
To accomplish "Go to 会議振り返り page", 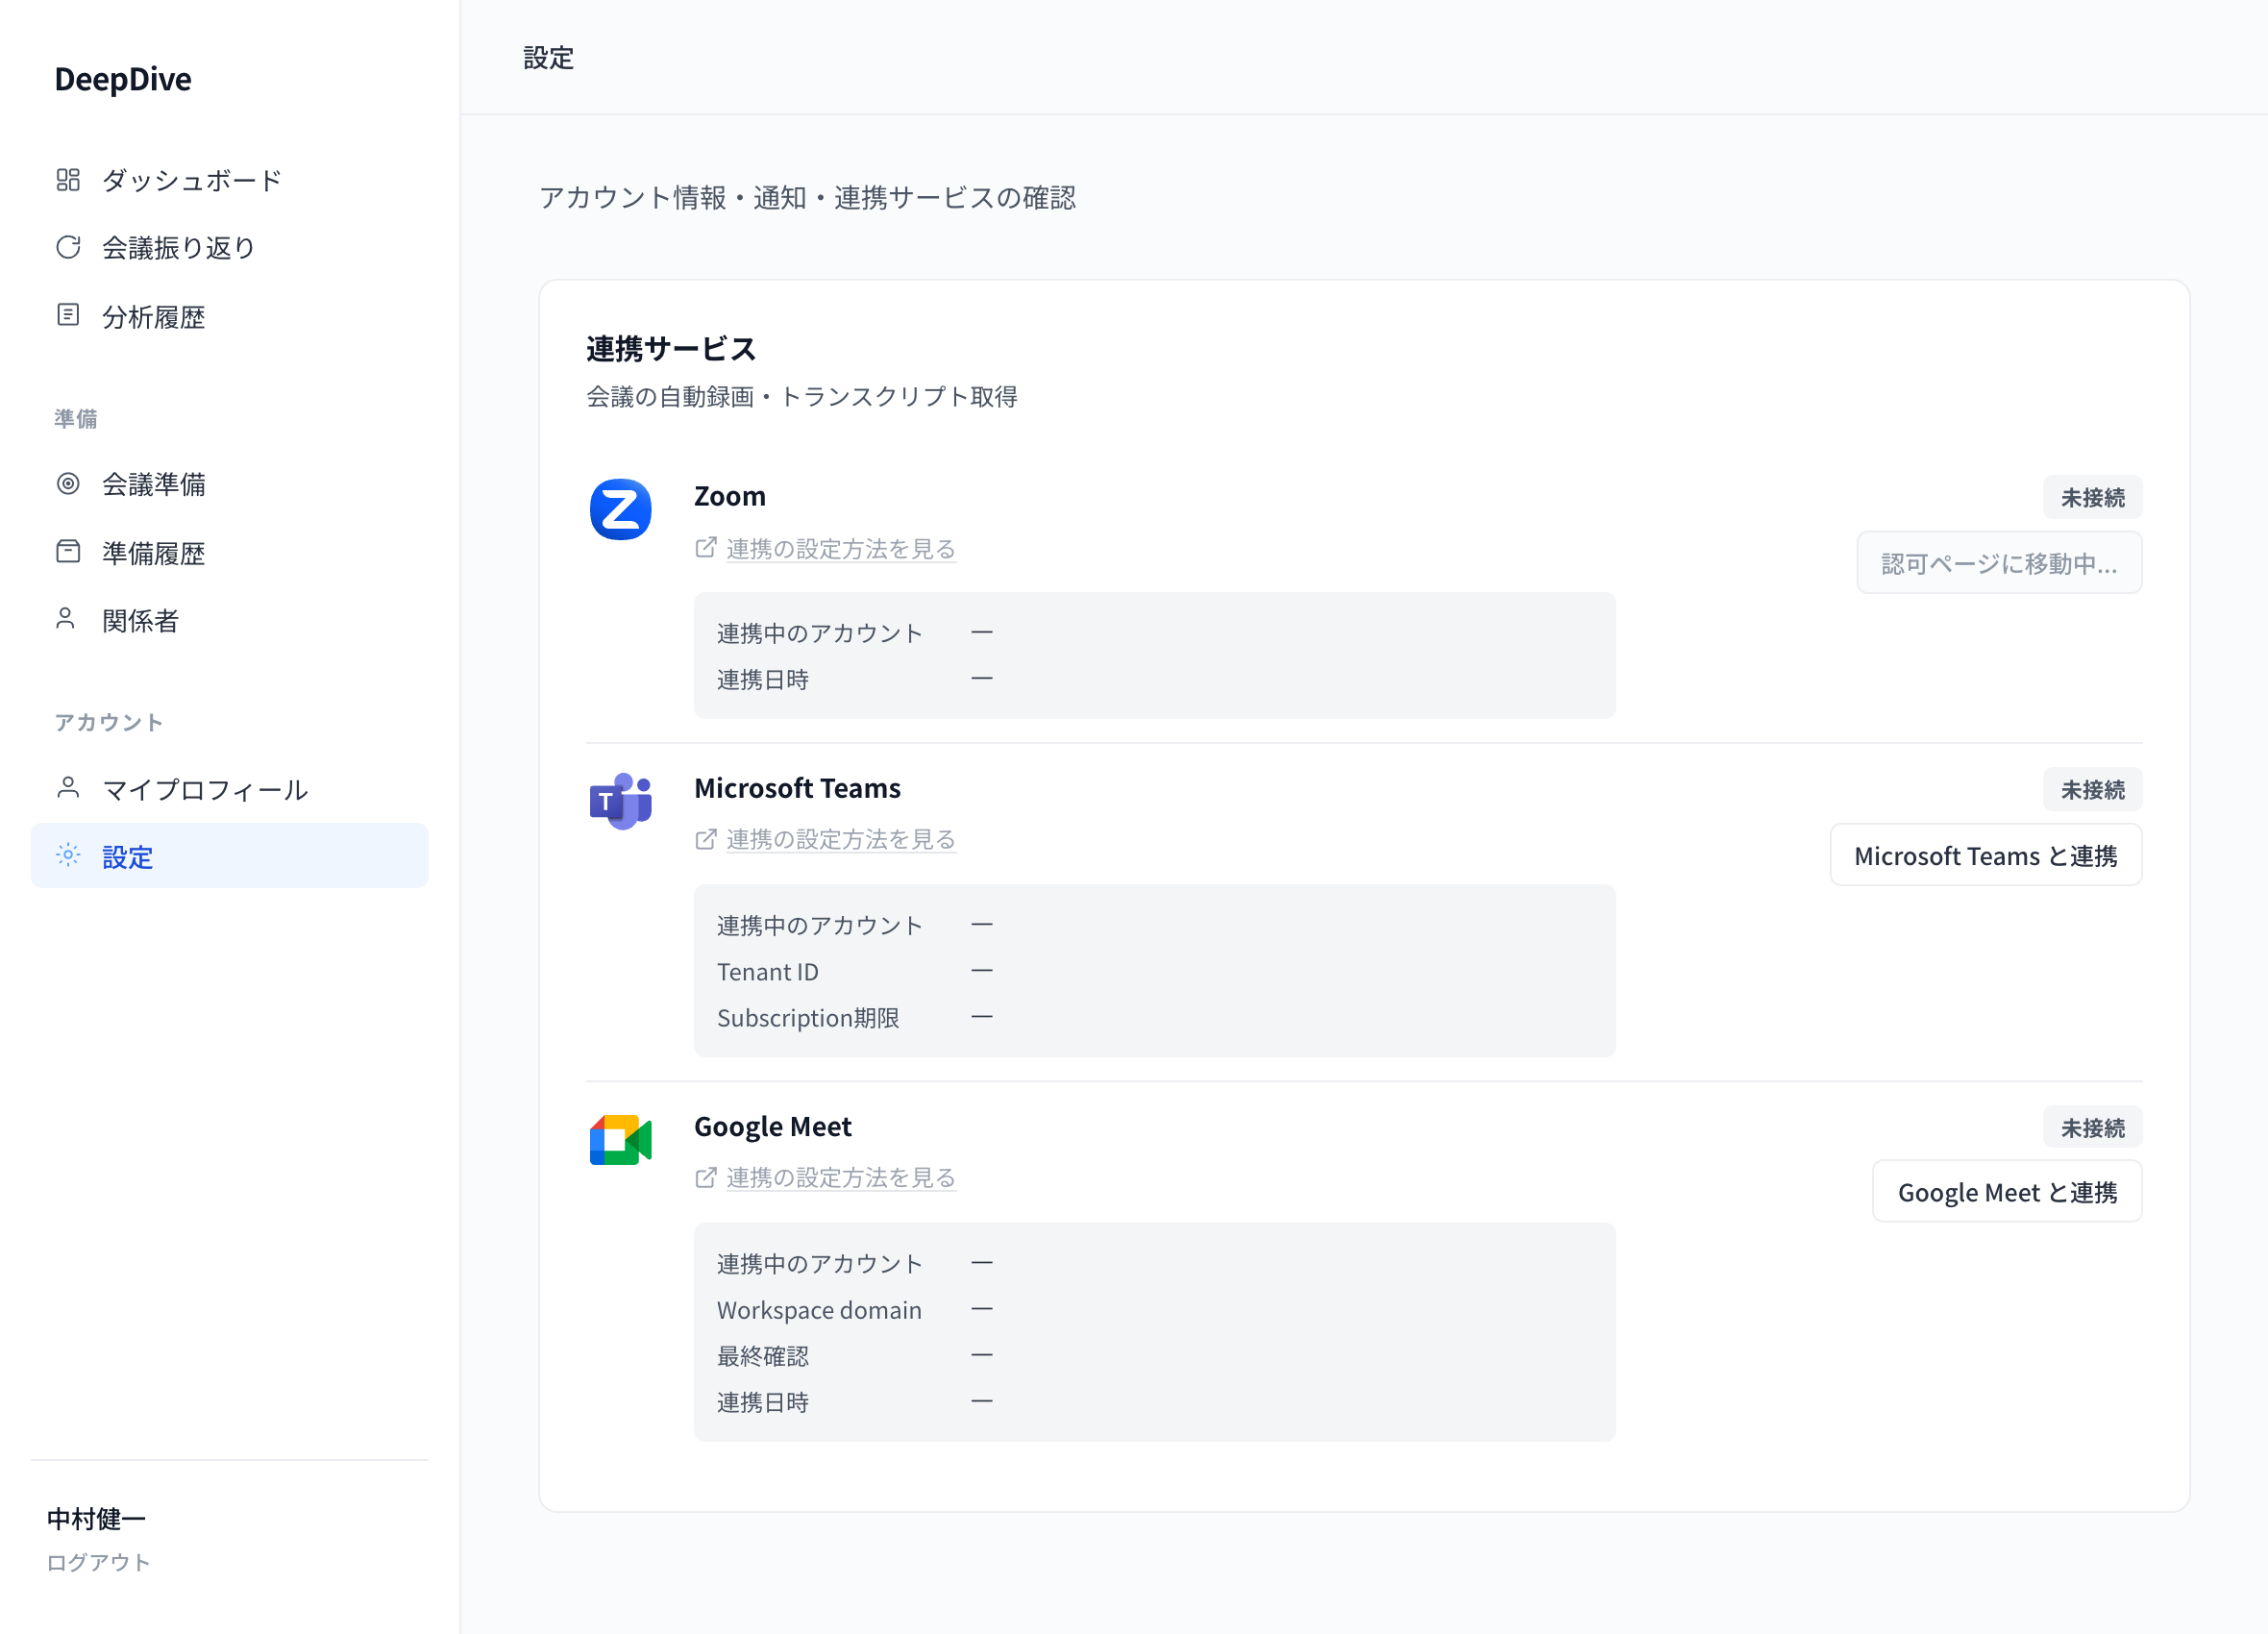I will [x=229, y=248].
